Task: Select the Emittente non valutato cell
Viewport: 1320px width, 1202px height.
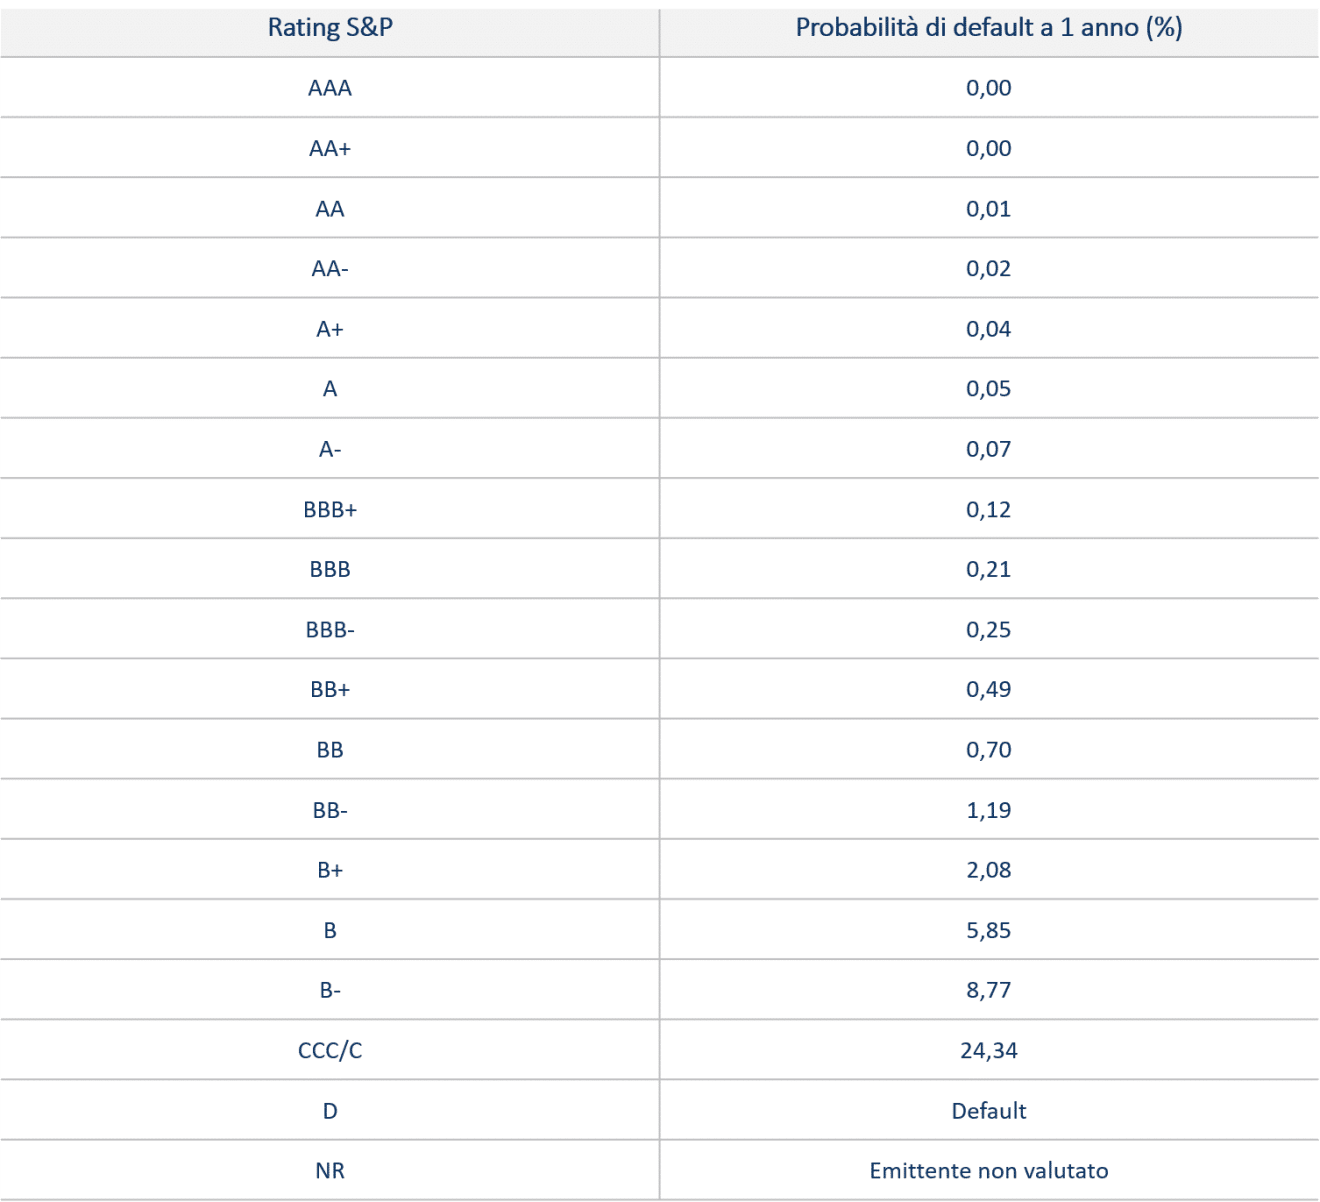Action: [988, 1170]
